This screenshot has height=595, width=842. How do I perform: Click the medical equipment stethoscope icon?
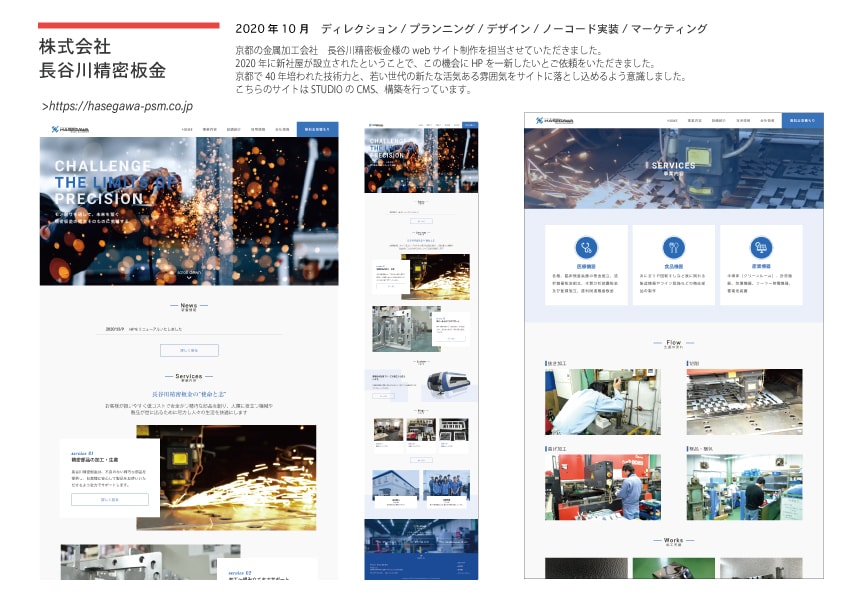(x=587, y=246)
